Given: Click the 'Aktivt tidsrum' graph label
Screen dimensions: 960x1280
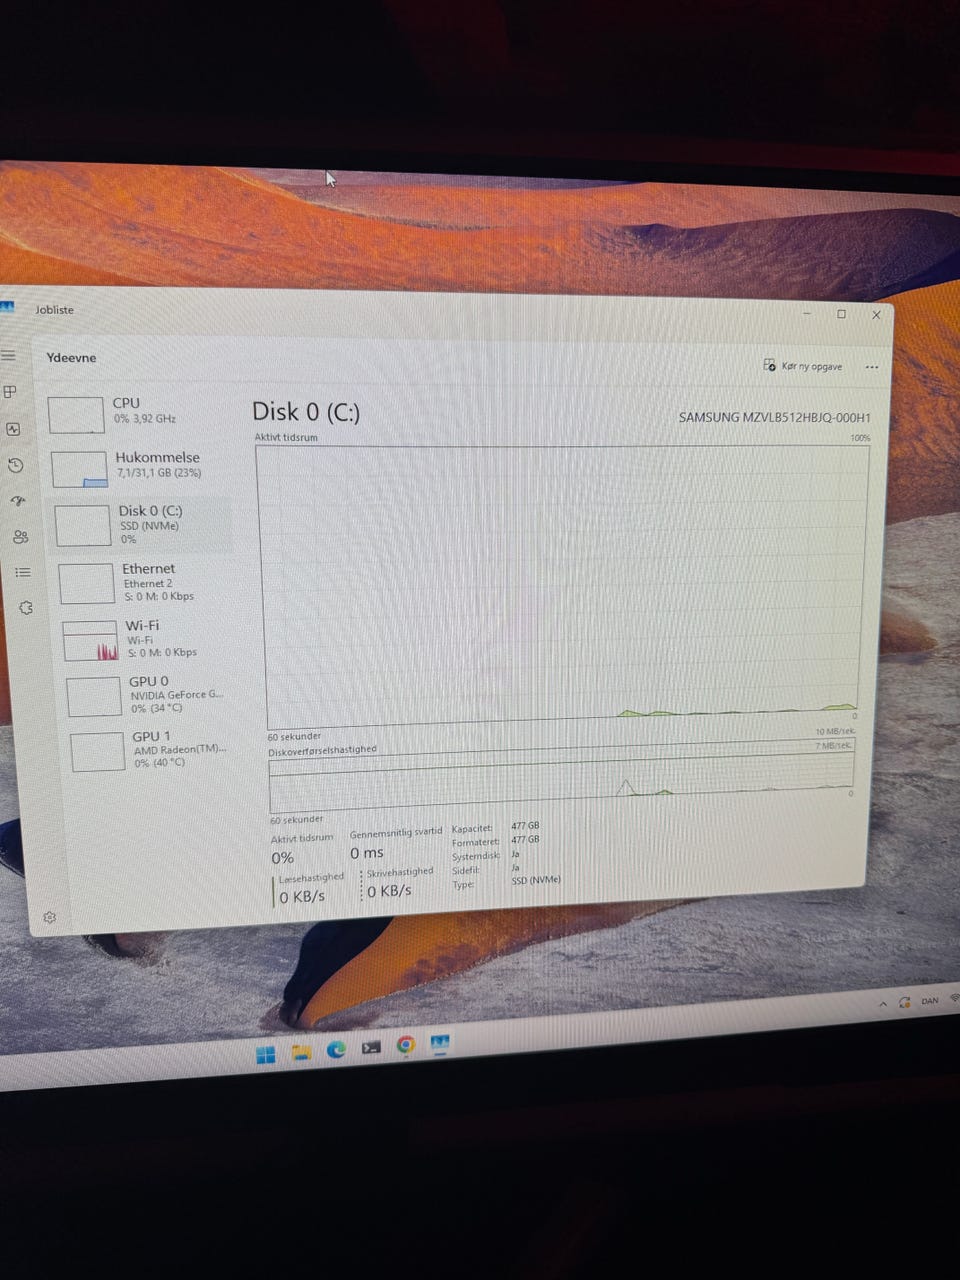Looking at the screenshot, I should click(x=286, y=437).
